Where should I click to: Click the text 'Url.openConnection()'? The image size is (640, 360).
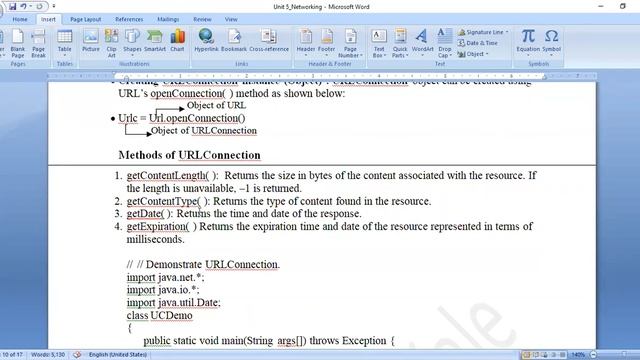[x=197, y=118]
